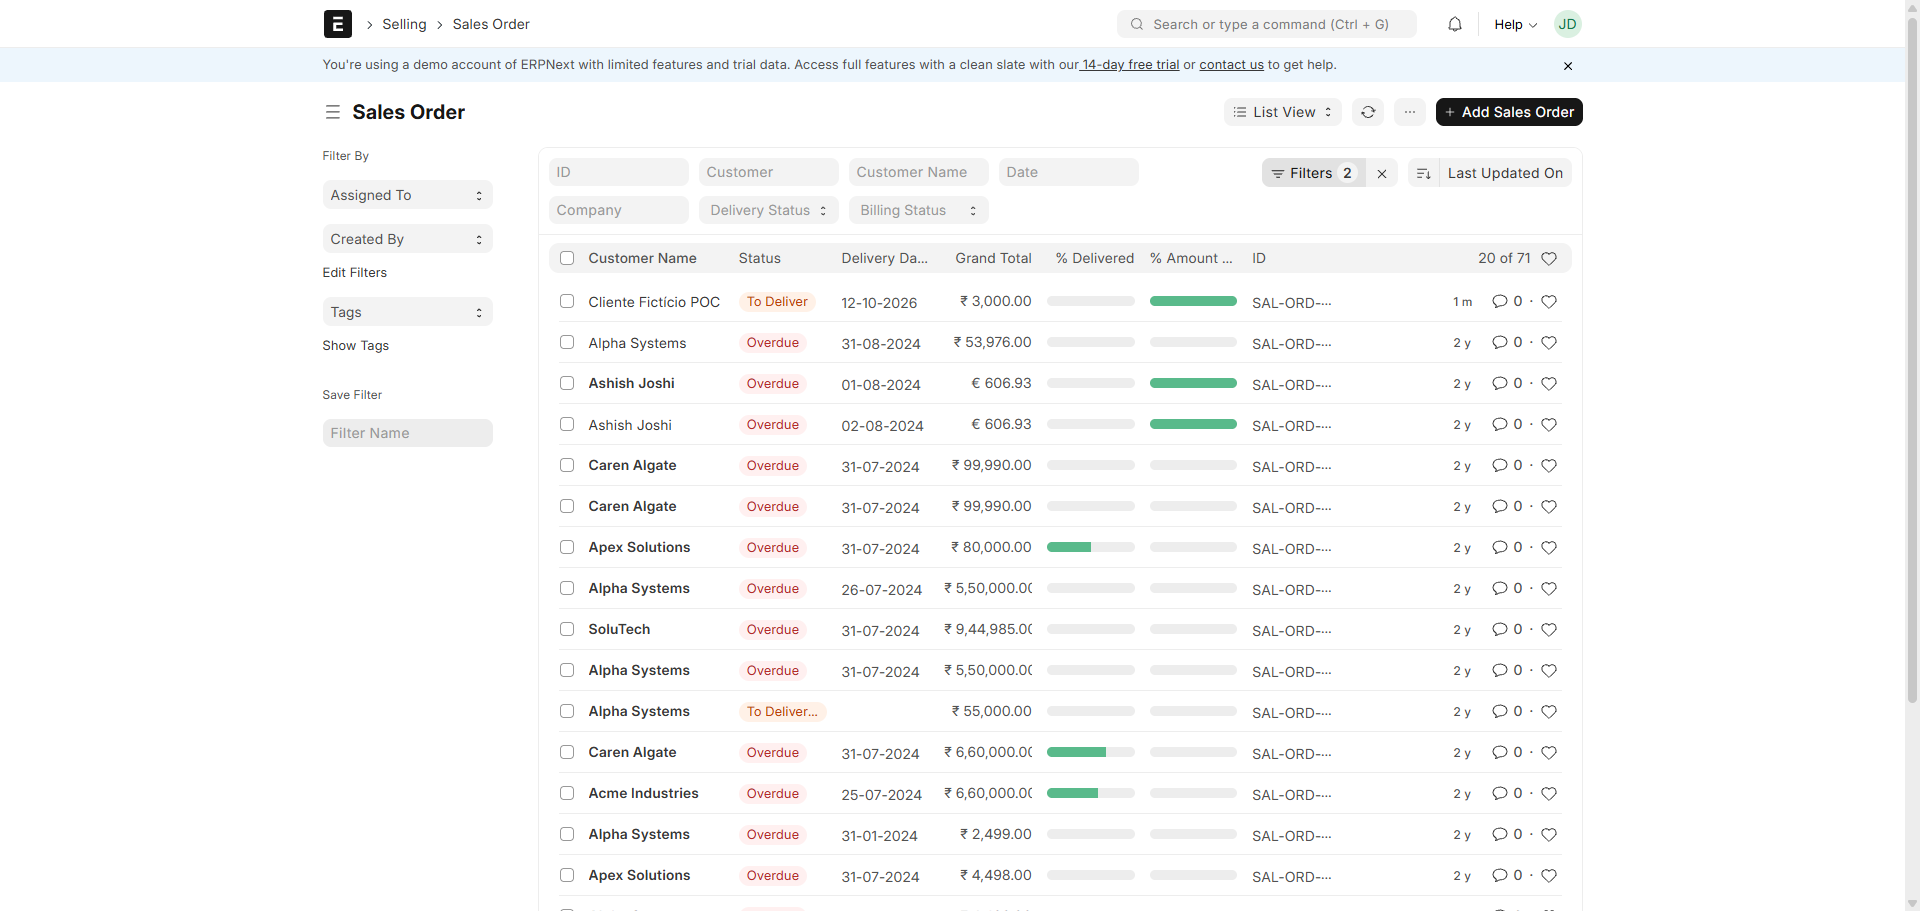Tick the ₹80,000.00 Apex Solutions row checkbox
1920x911 pixels.
(x=567, y=547)
